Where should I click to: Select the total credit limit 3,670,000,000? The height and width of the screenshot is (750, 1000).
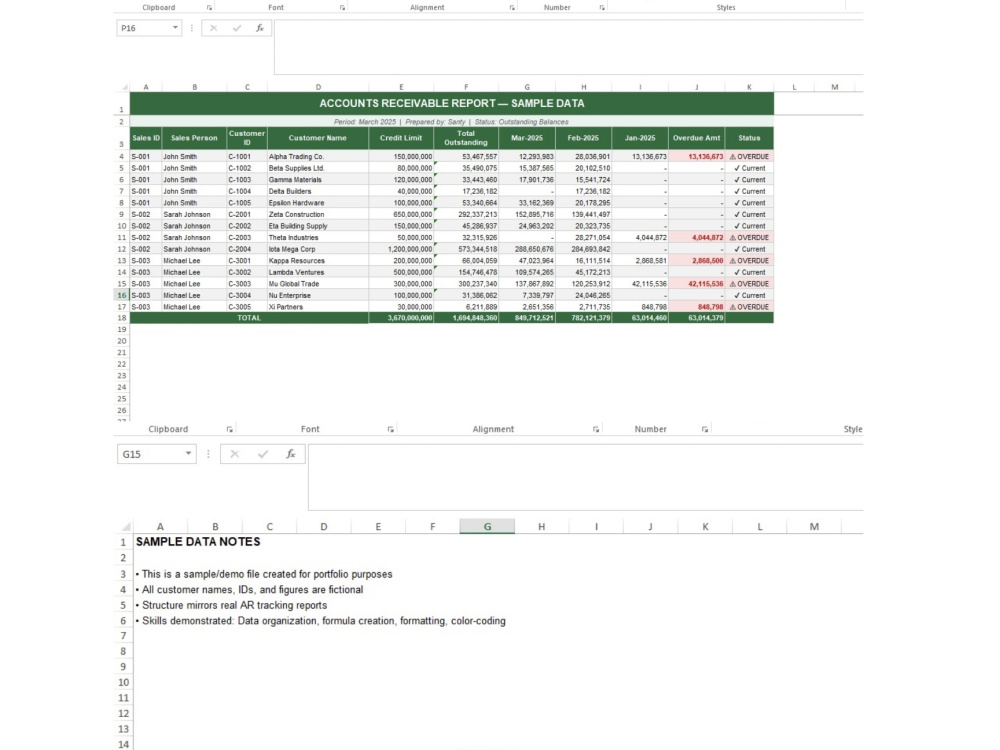[x=401, y=318]
